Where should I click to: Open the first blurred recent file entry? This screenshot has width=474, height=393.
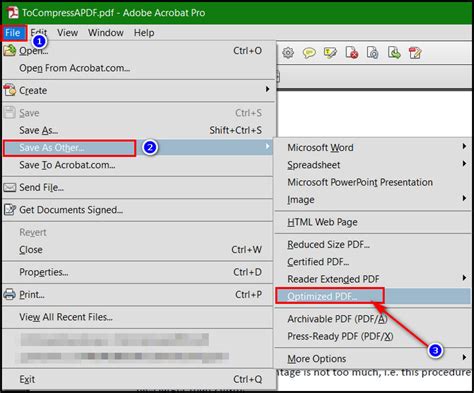[115, 340]
